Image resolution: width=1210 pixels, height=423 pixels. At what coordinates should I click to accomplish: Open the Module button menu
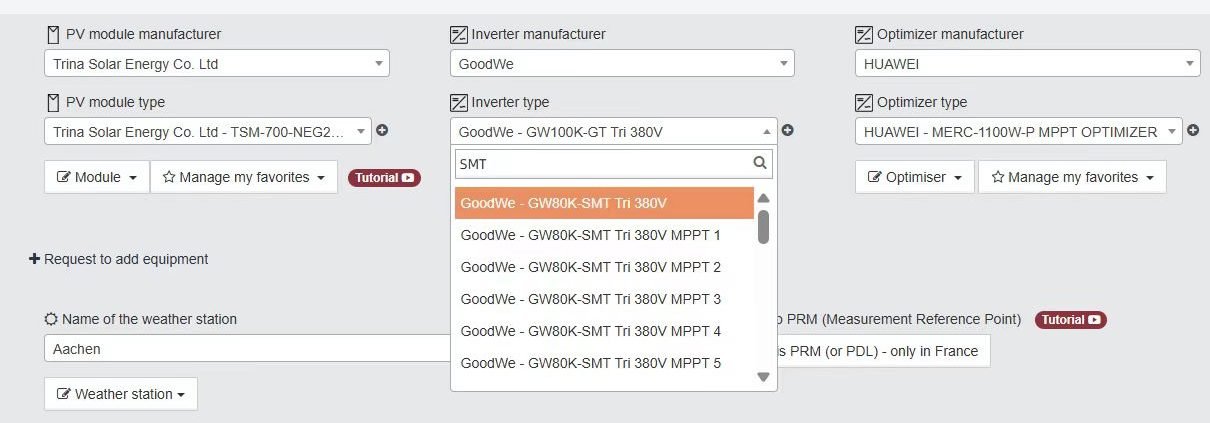(97, 177)
